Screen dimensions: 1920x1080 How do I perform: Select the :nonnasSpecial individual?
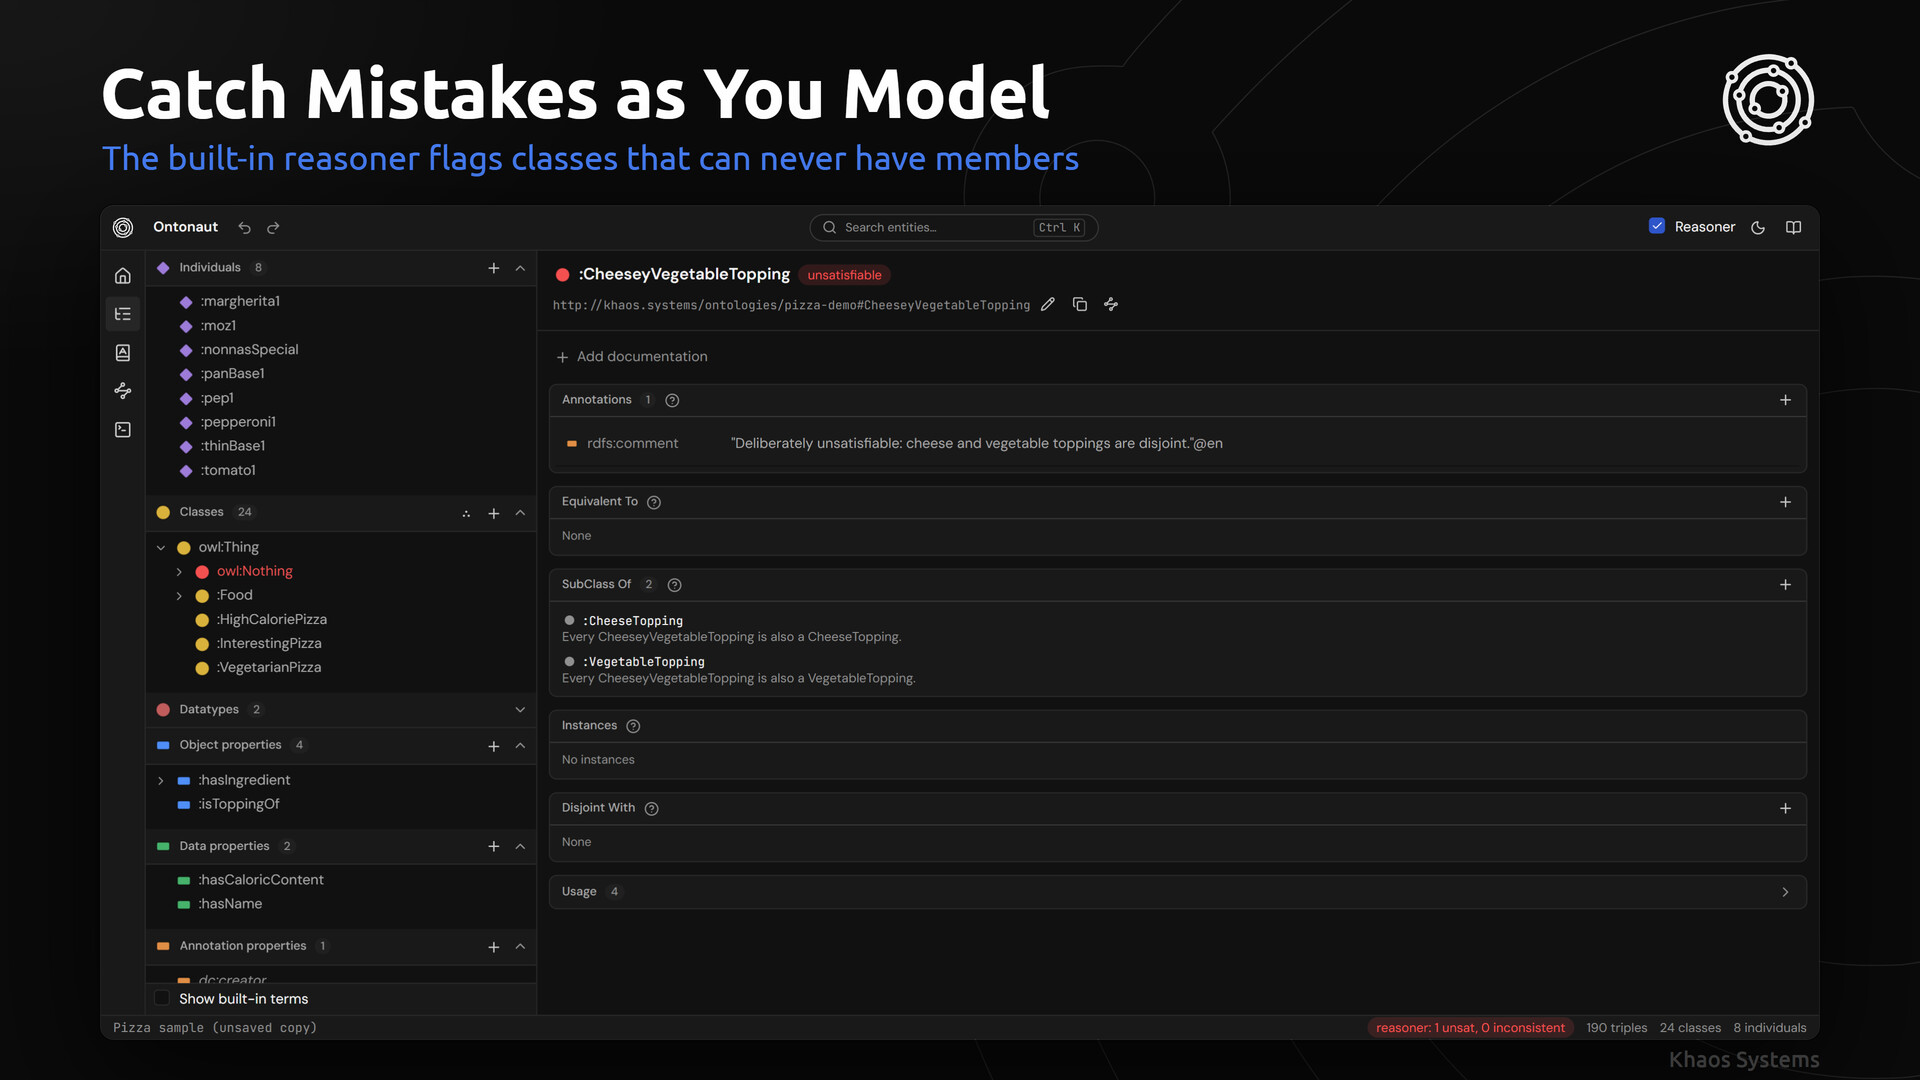pos(249,349)
